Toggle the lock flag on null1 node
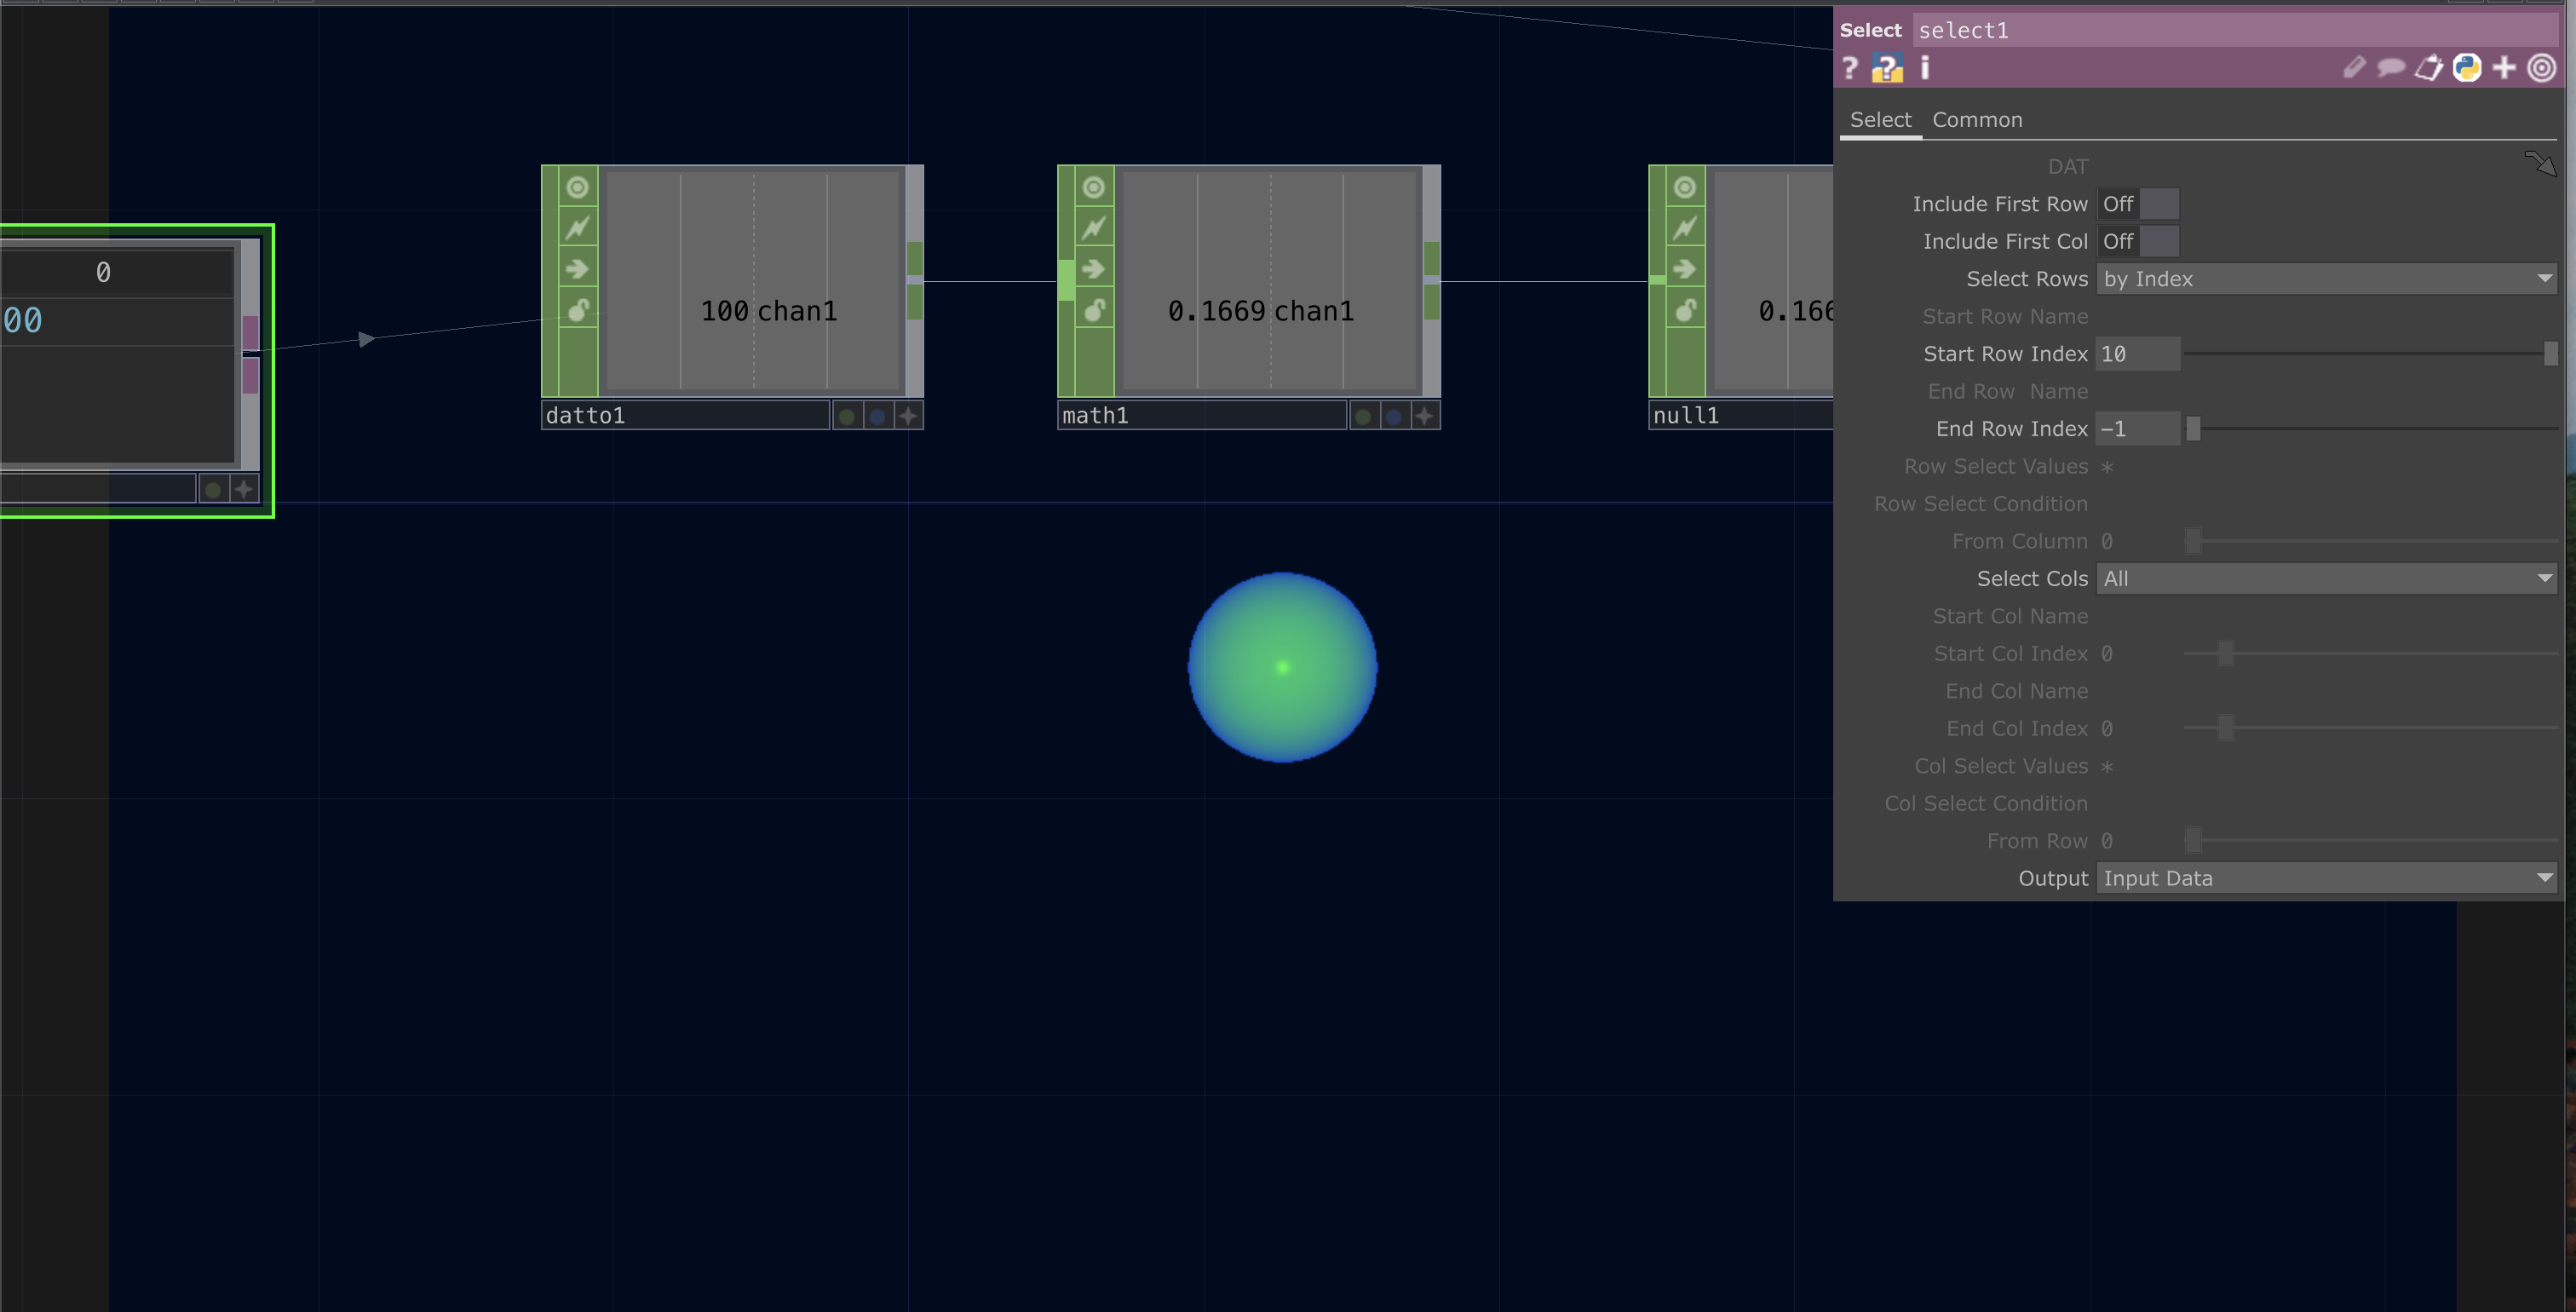The image size is (2576, 1312). pos(1684,310)
